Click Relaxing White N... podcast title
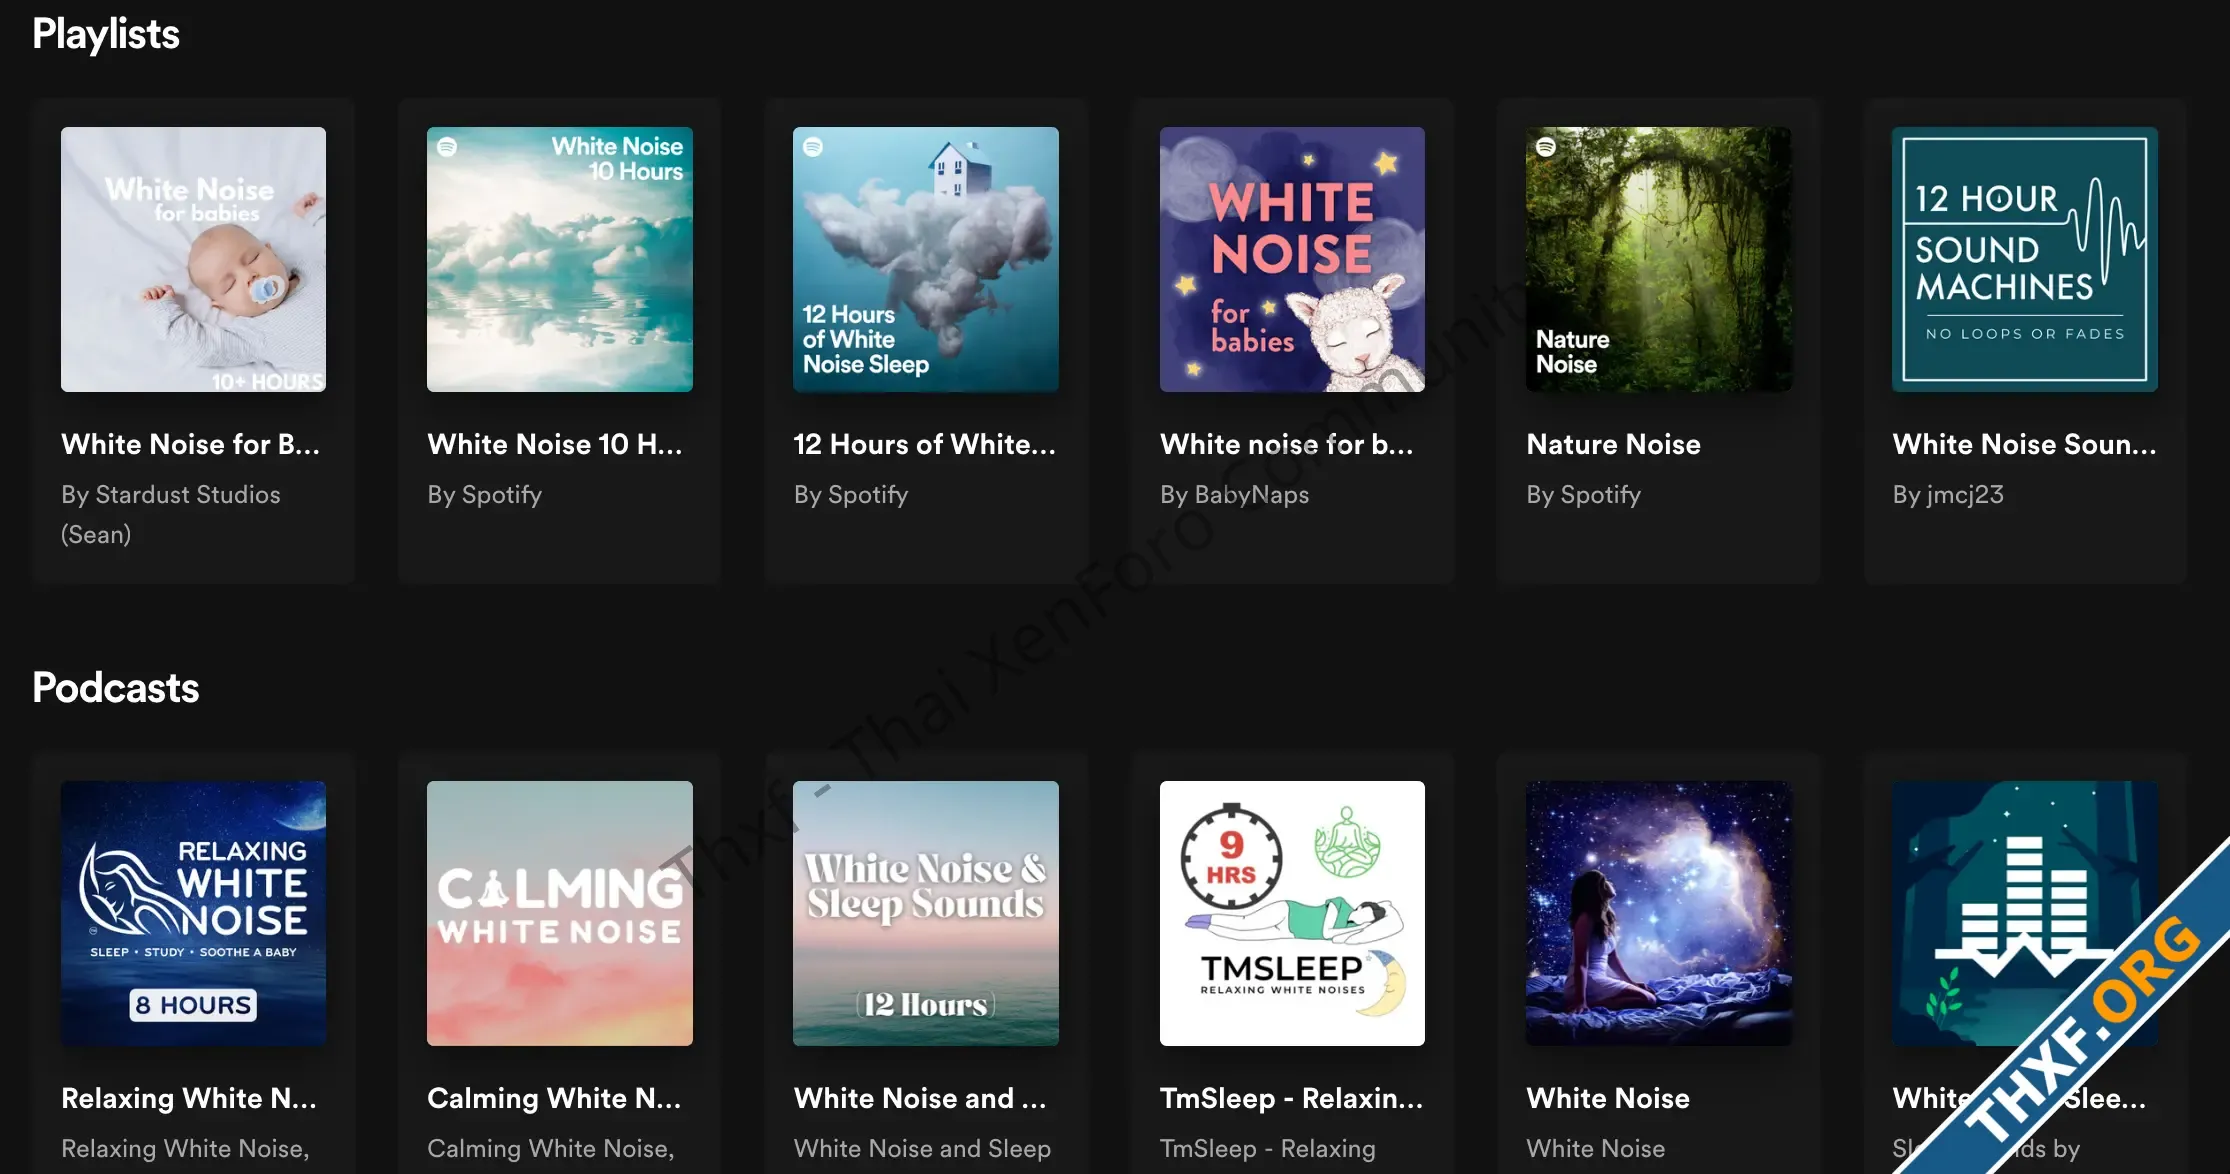2230x1174 pixels. point(188,1098)
